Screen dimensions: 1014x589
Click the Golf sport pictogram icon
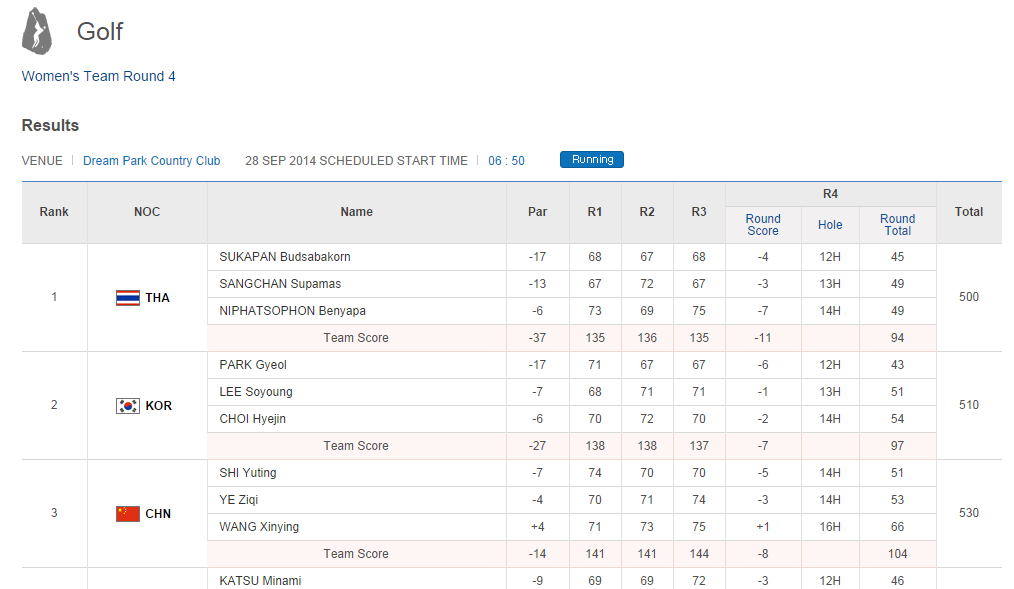pos(38,31)
